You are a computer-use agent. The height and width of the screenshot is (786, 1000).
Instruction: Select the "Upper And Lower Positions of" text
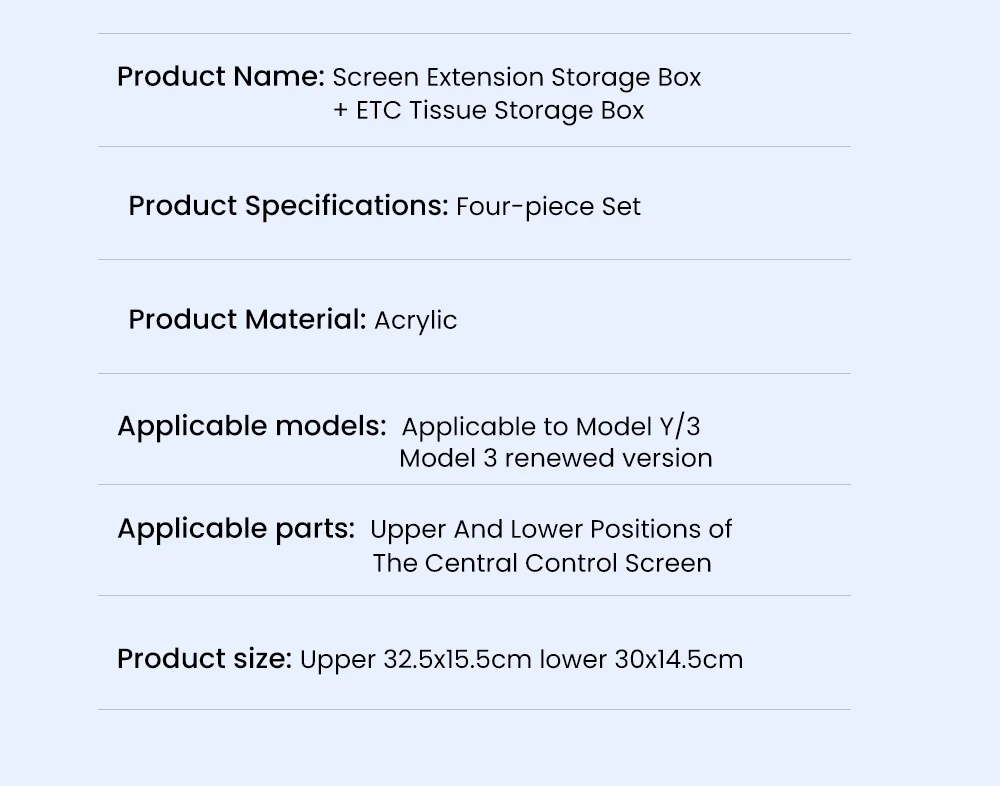pyautogui.click(x=550, y=529)
